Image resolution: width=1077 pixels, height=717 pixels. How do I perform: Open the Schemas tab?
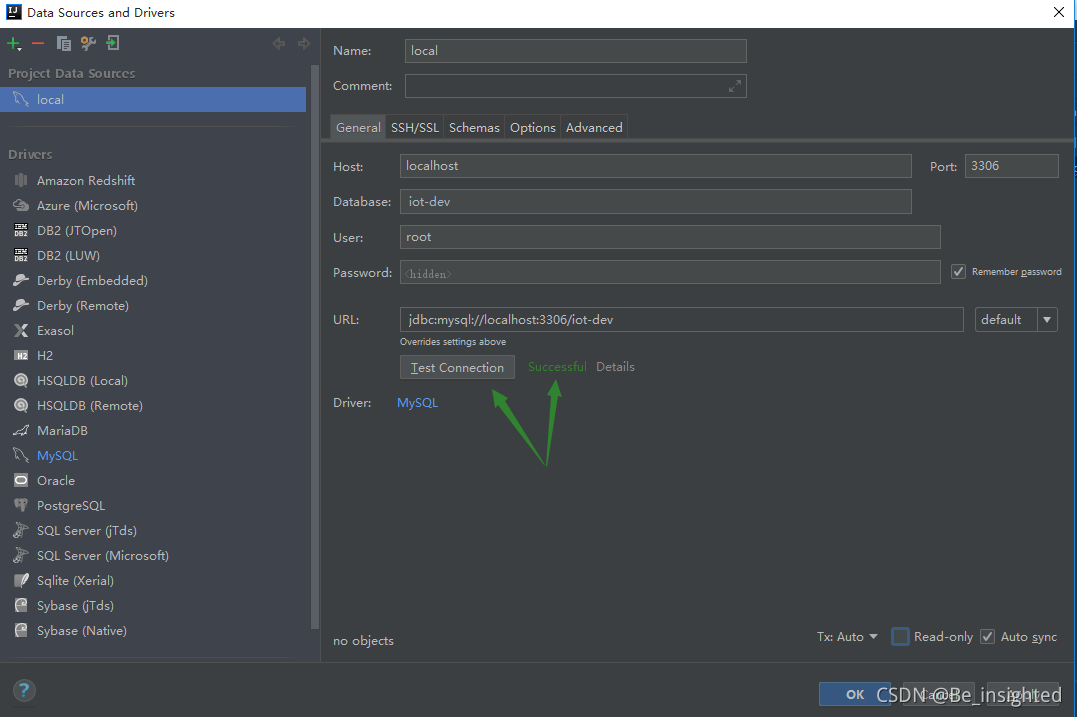[473, 127]
